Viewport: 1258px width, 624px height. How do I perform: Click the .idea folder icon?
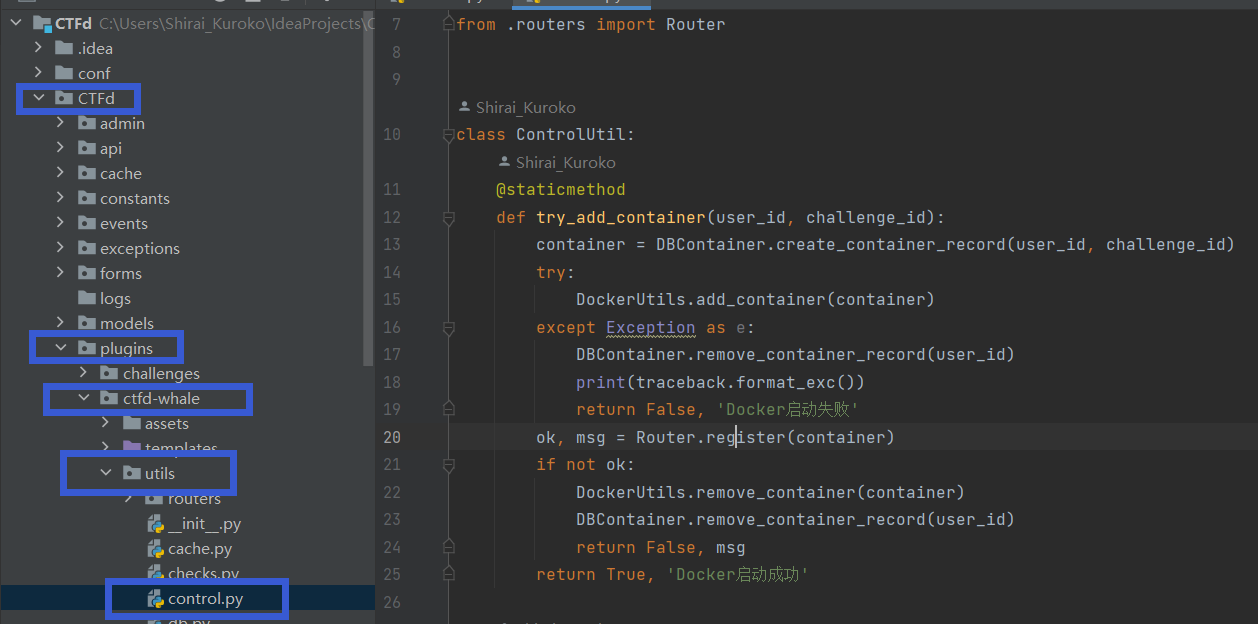click(x=64, y=48)
